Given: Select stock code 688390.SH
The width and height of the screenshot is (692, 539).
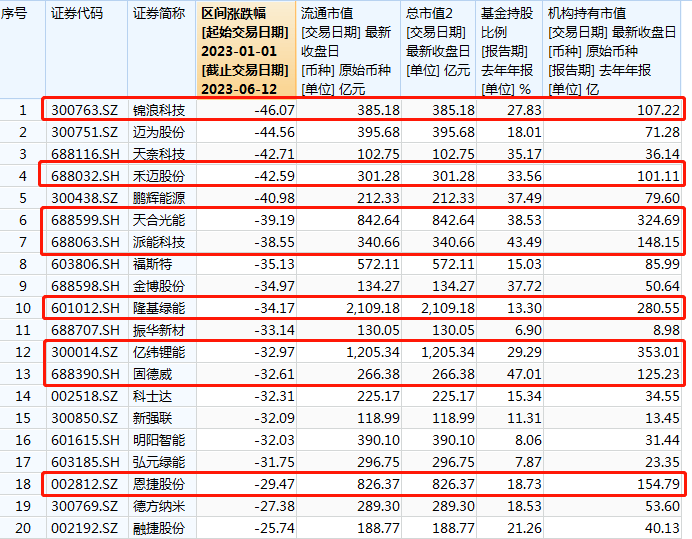Looking at the screenshot, I should [x=85, y=374].
